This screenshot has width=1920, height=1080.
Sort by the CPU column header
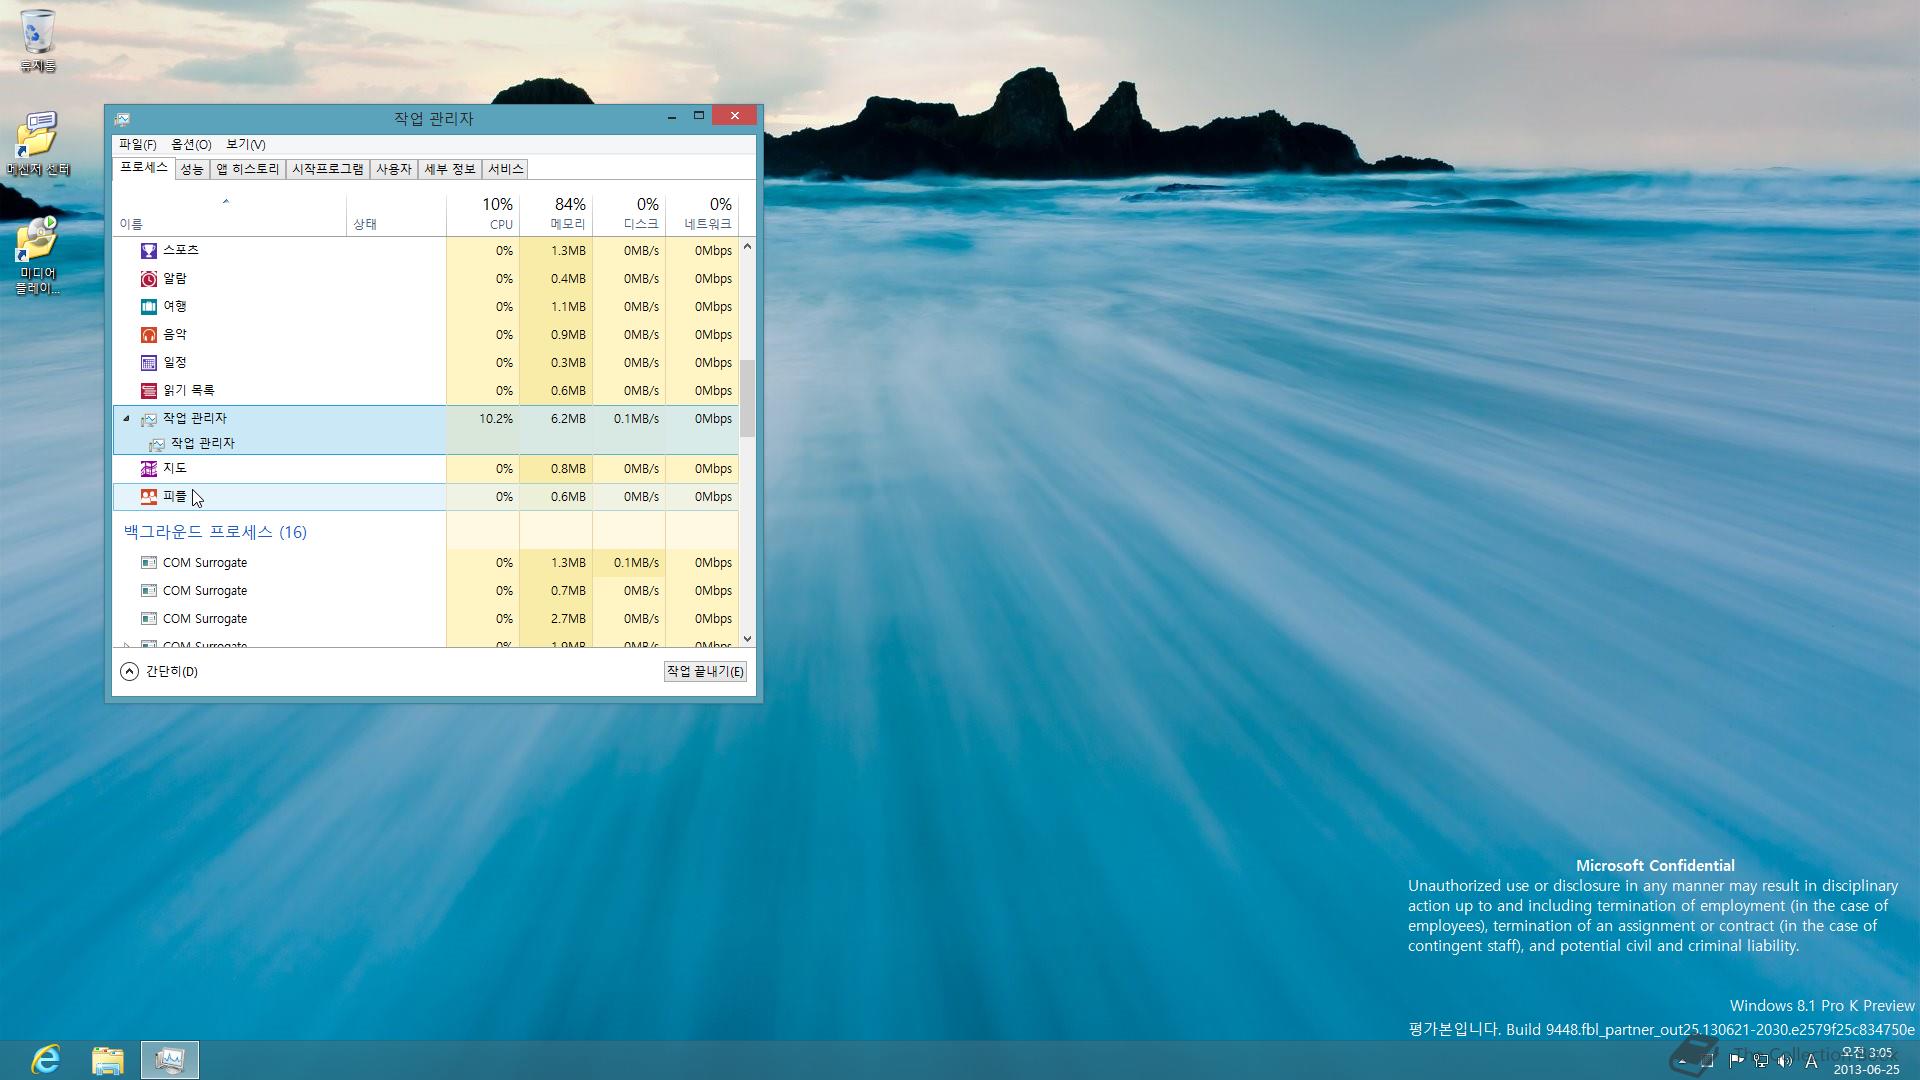tap(483, 214)
